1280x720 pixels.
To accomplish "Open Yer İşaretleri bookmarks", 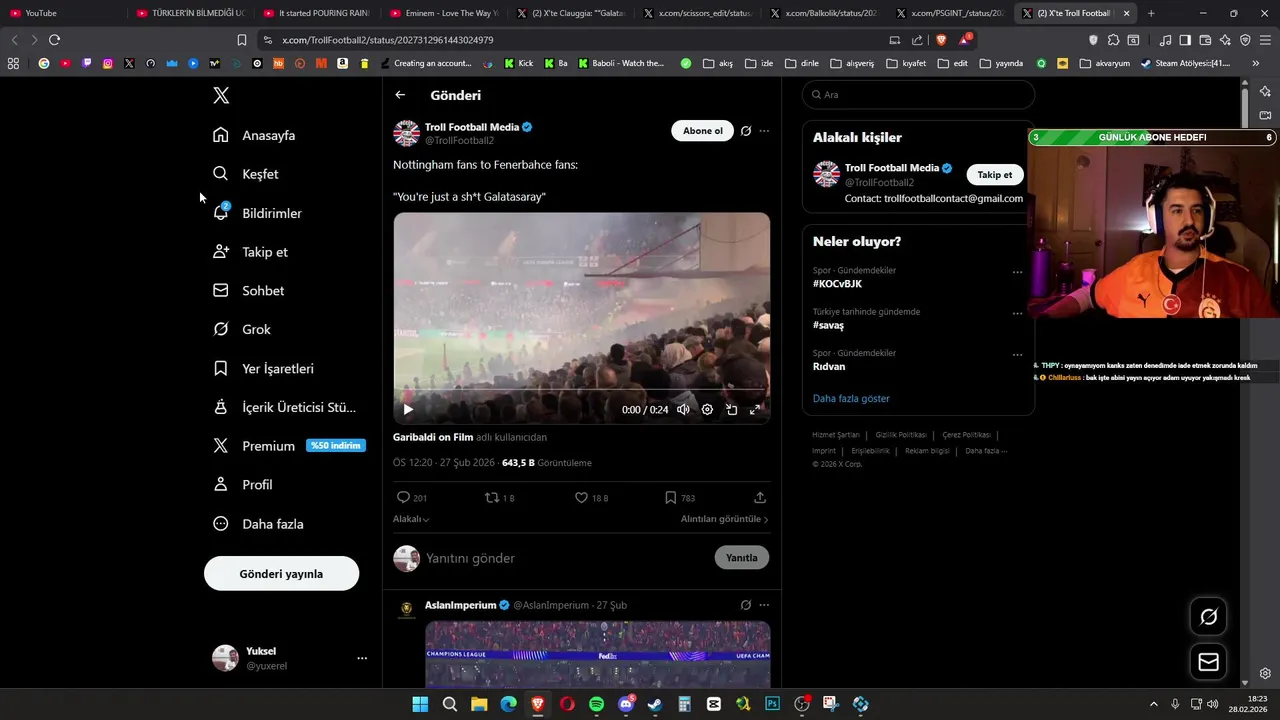I will [264, 368].
